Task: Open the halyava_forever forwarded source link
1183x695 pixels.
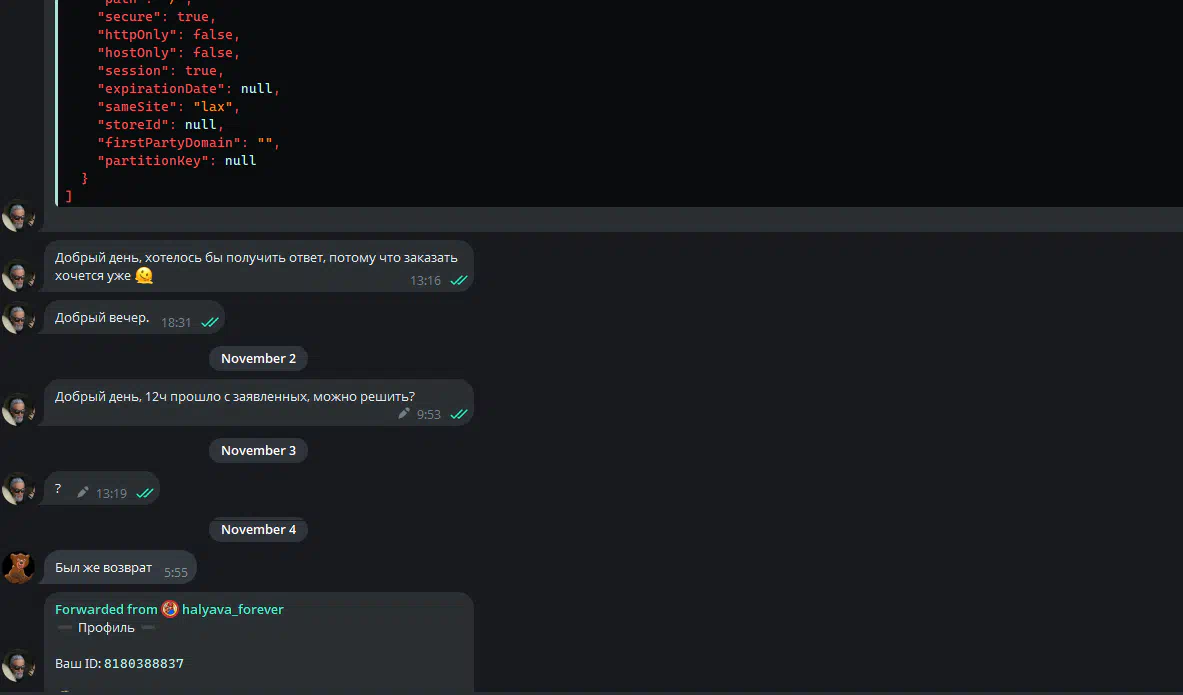Action: pyautogui.click(x=232, y=609)
